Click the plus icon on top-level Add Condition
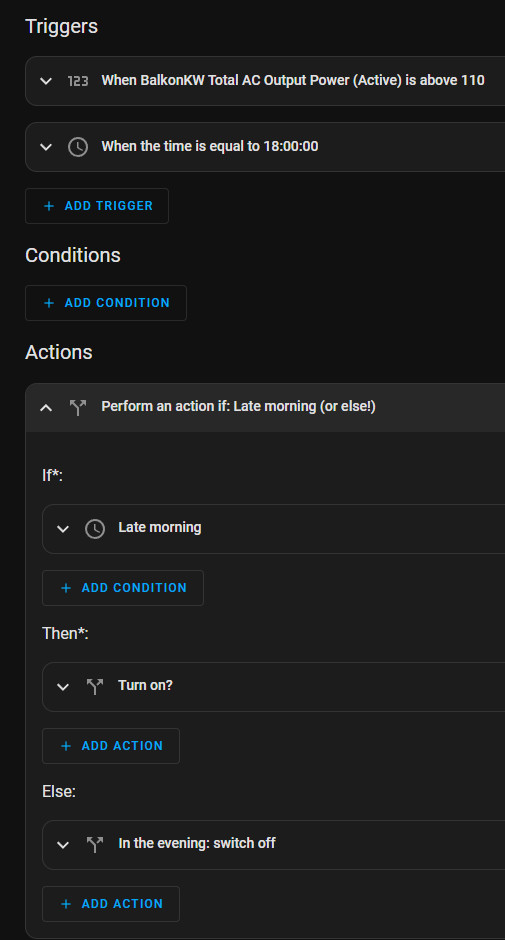Viewport: 505px width, 940px height. 49,303
